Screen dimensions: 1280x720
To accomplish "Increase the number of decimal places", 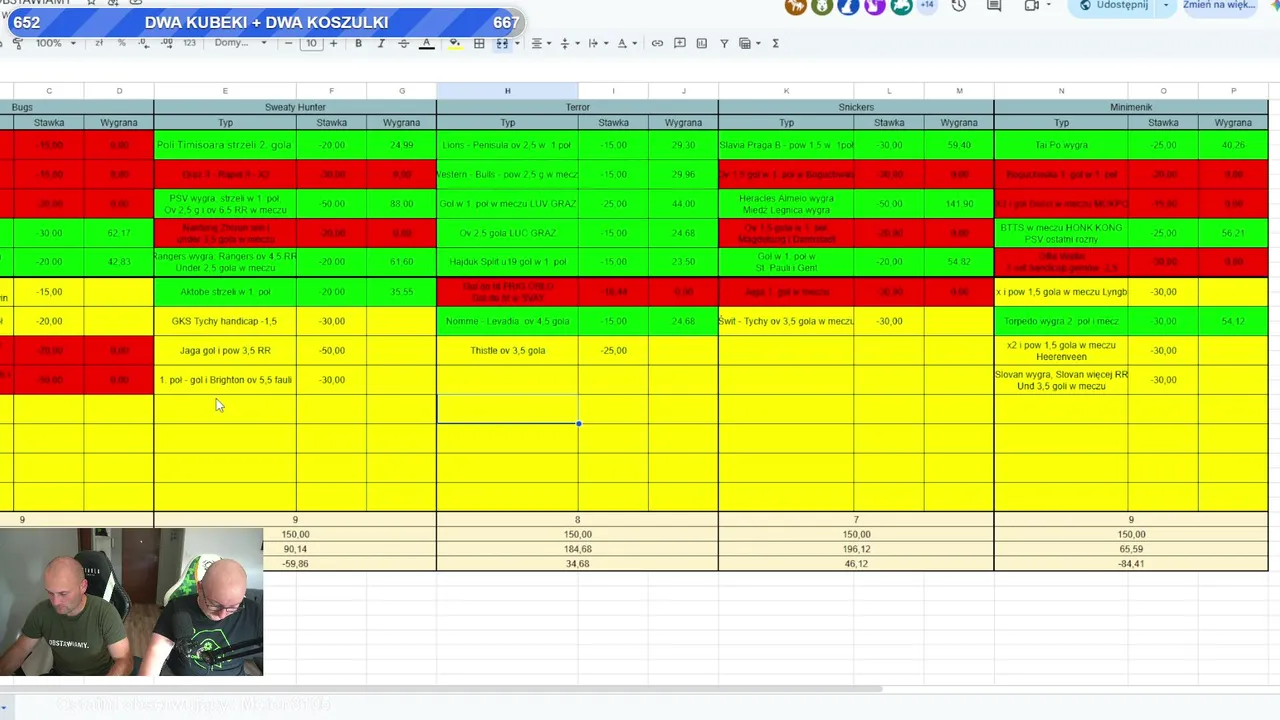I will pos(166,44).
